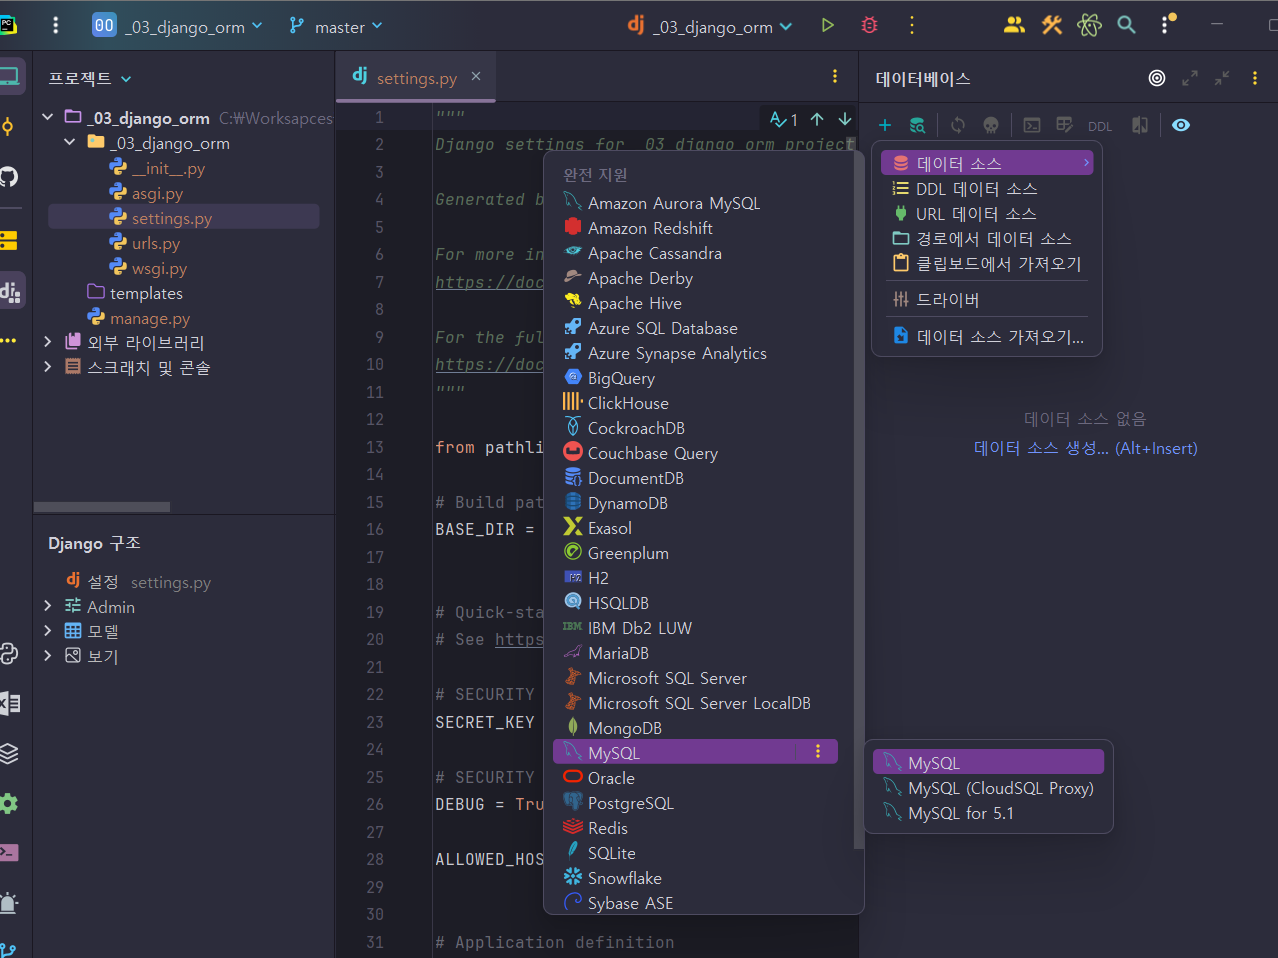Open Python Packages layers sidebar icon
This screenshot has height=958, width=1278.
[x=8, y=753]
